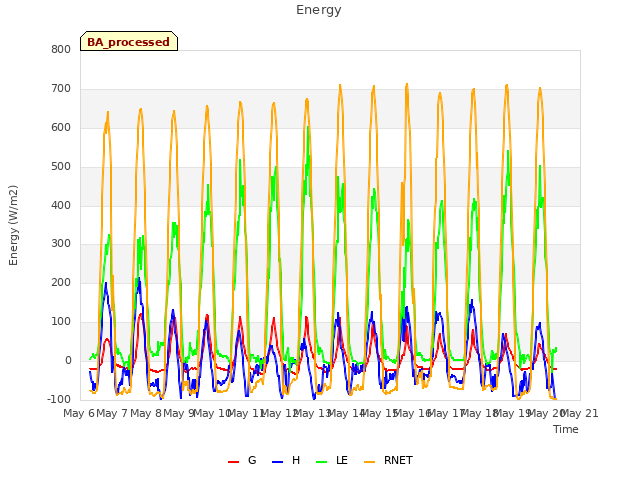Screen dimensions: 640x480
Task: Click the G legend entry
Action: 242,460
